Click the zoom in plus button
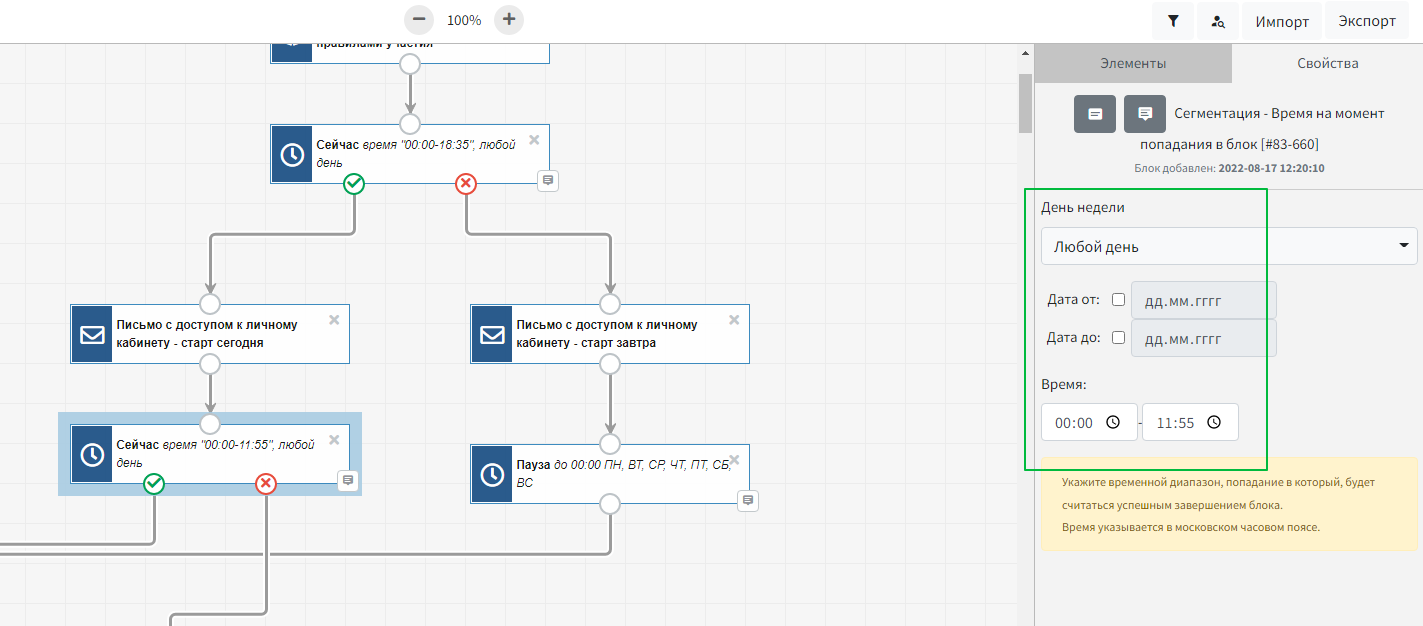 click(508, 19)
